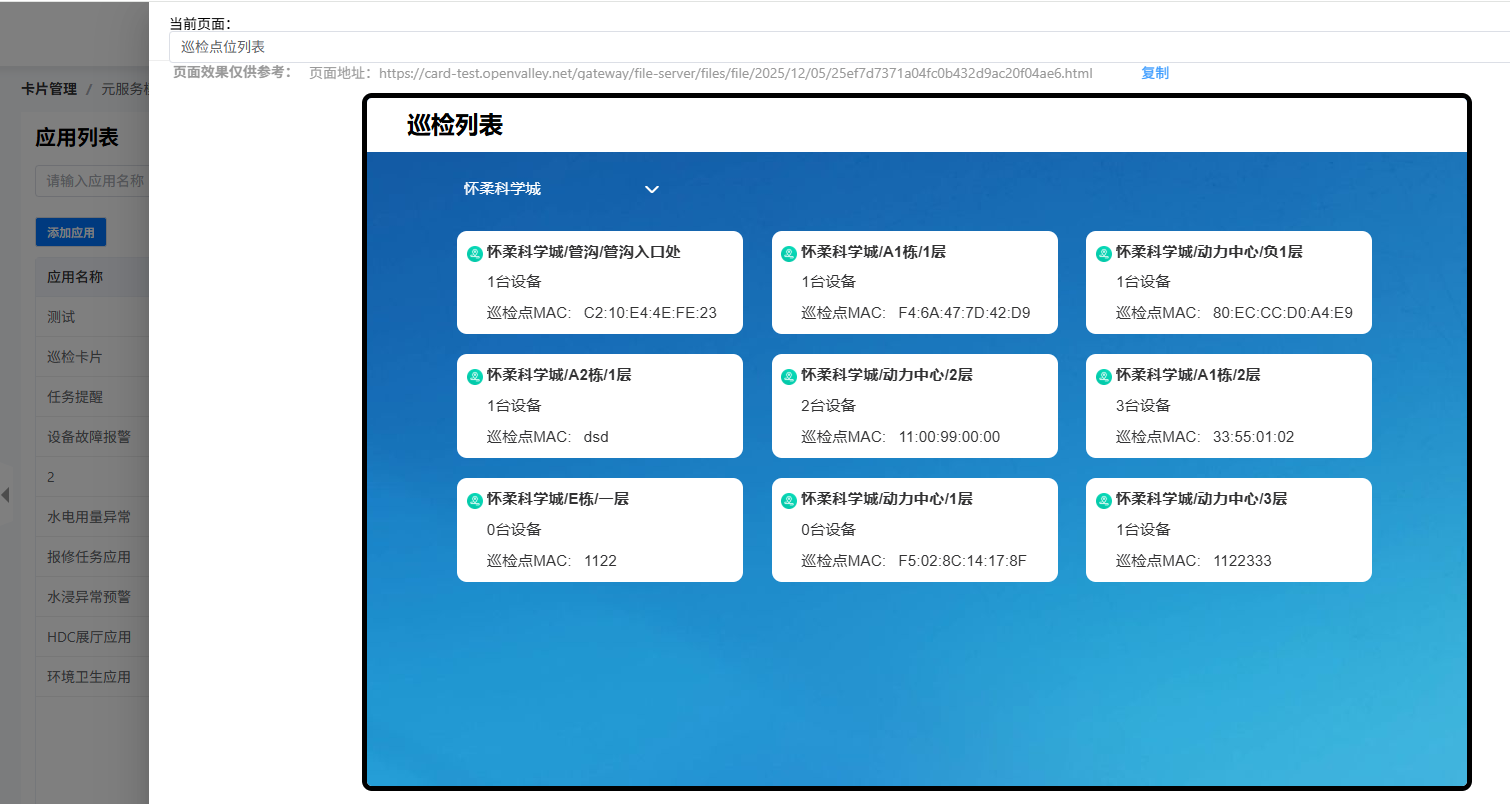1510x804 pixels.
Task: Click location icon on 动力中心/2层 card
Action: click(789, 377)
